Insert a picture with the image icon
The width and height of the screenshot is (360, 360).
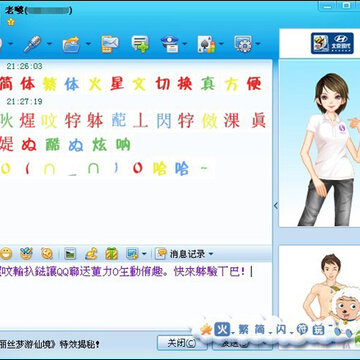coord(70,254)
